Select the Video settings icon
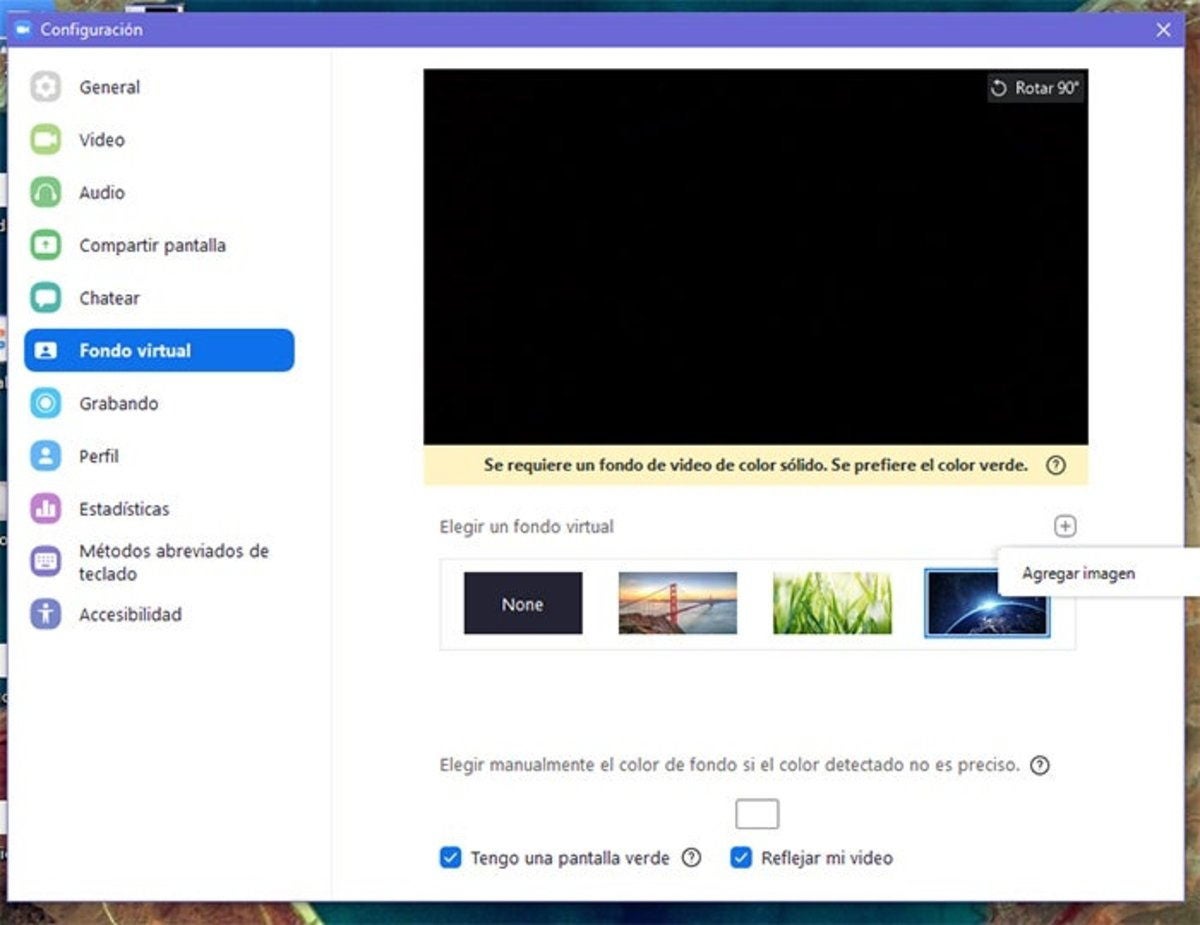The width and height of the screenshot is (1200, 925). (x=44, y=140)
